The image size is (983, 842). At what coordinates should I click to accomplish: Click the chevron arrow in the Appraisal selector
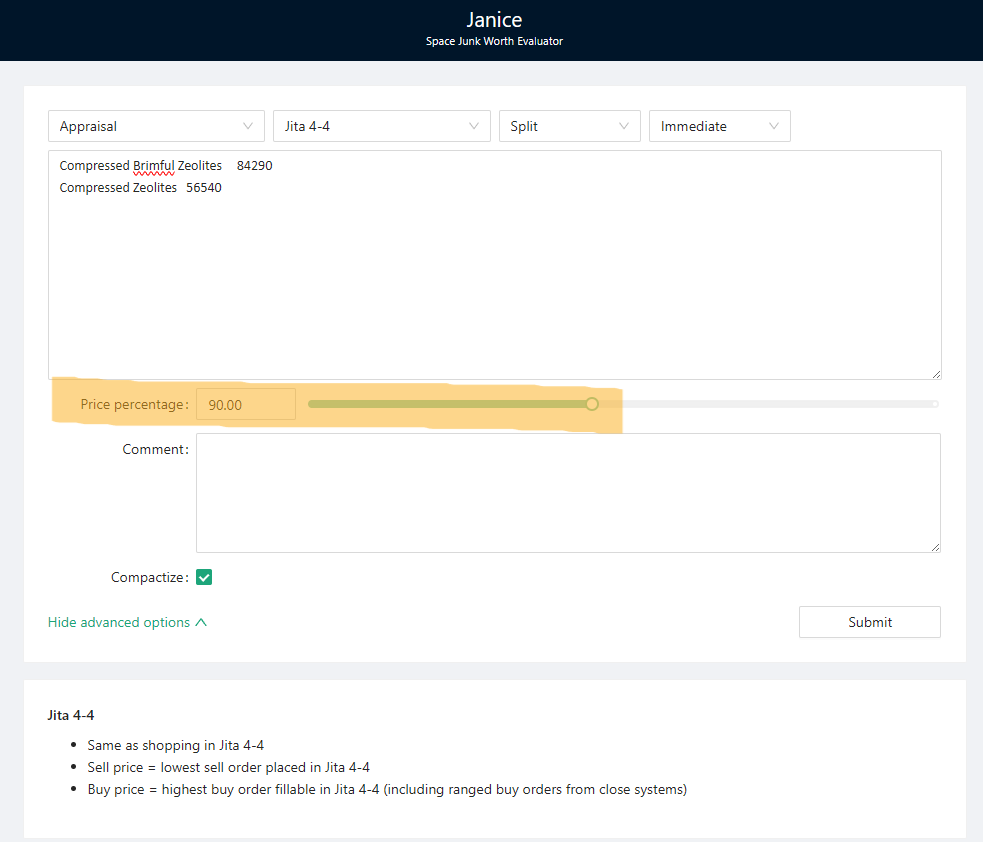tap(248, 126)
